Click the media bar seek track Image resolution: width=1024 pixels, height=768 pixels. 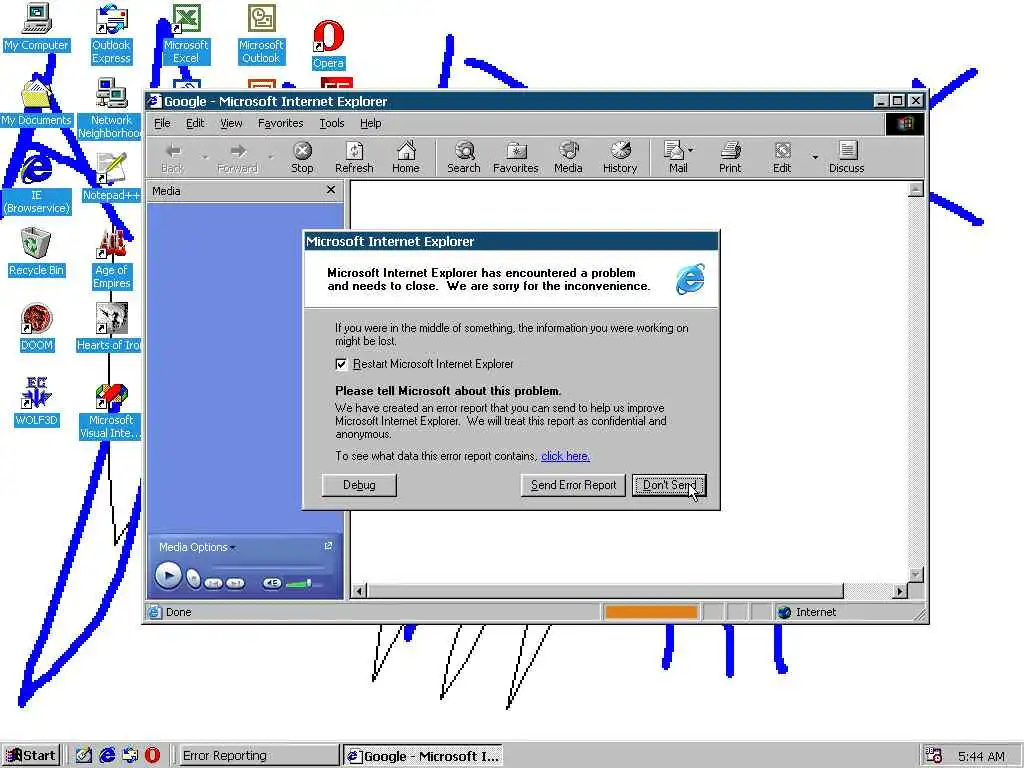click(x=266, y=567)
